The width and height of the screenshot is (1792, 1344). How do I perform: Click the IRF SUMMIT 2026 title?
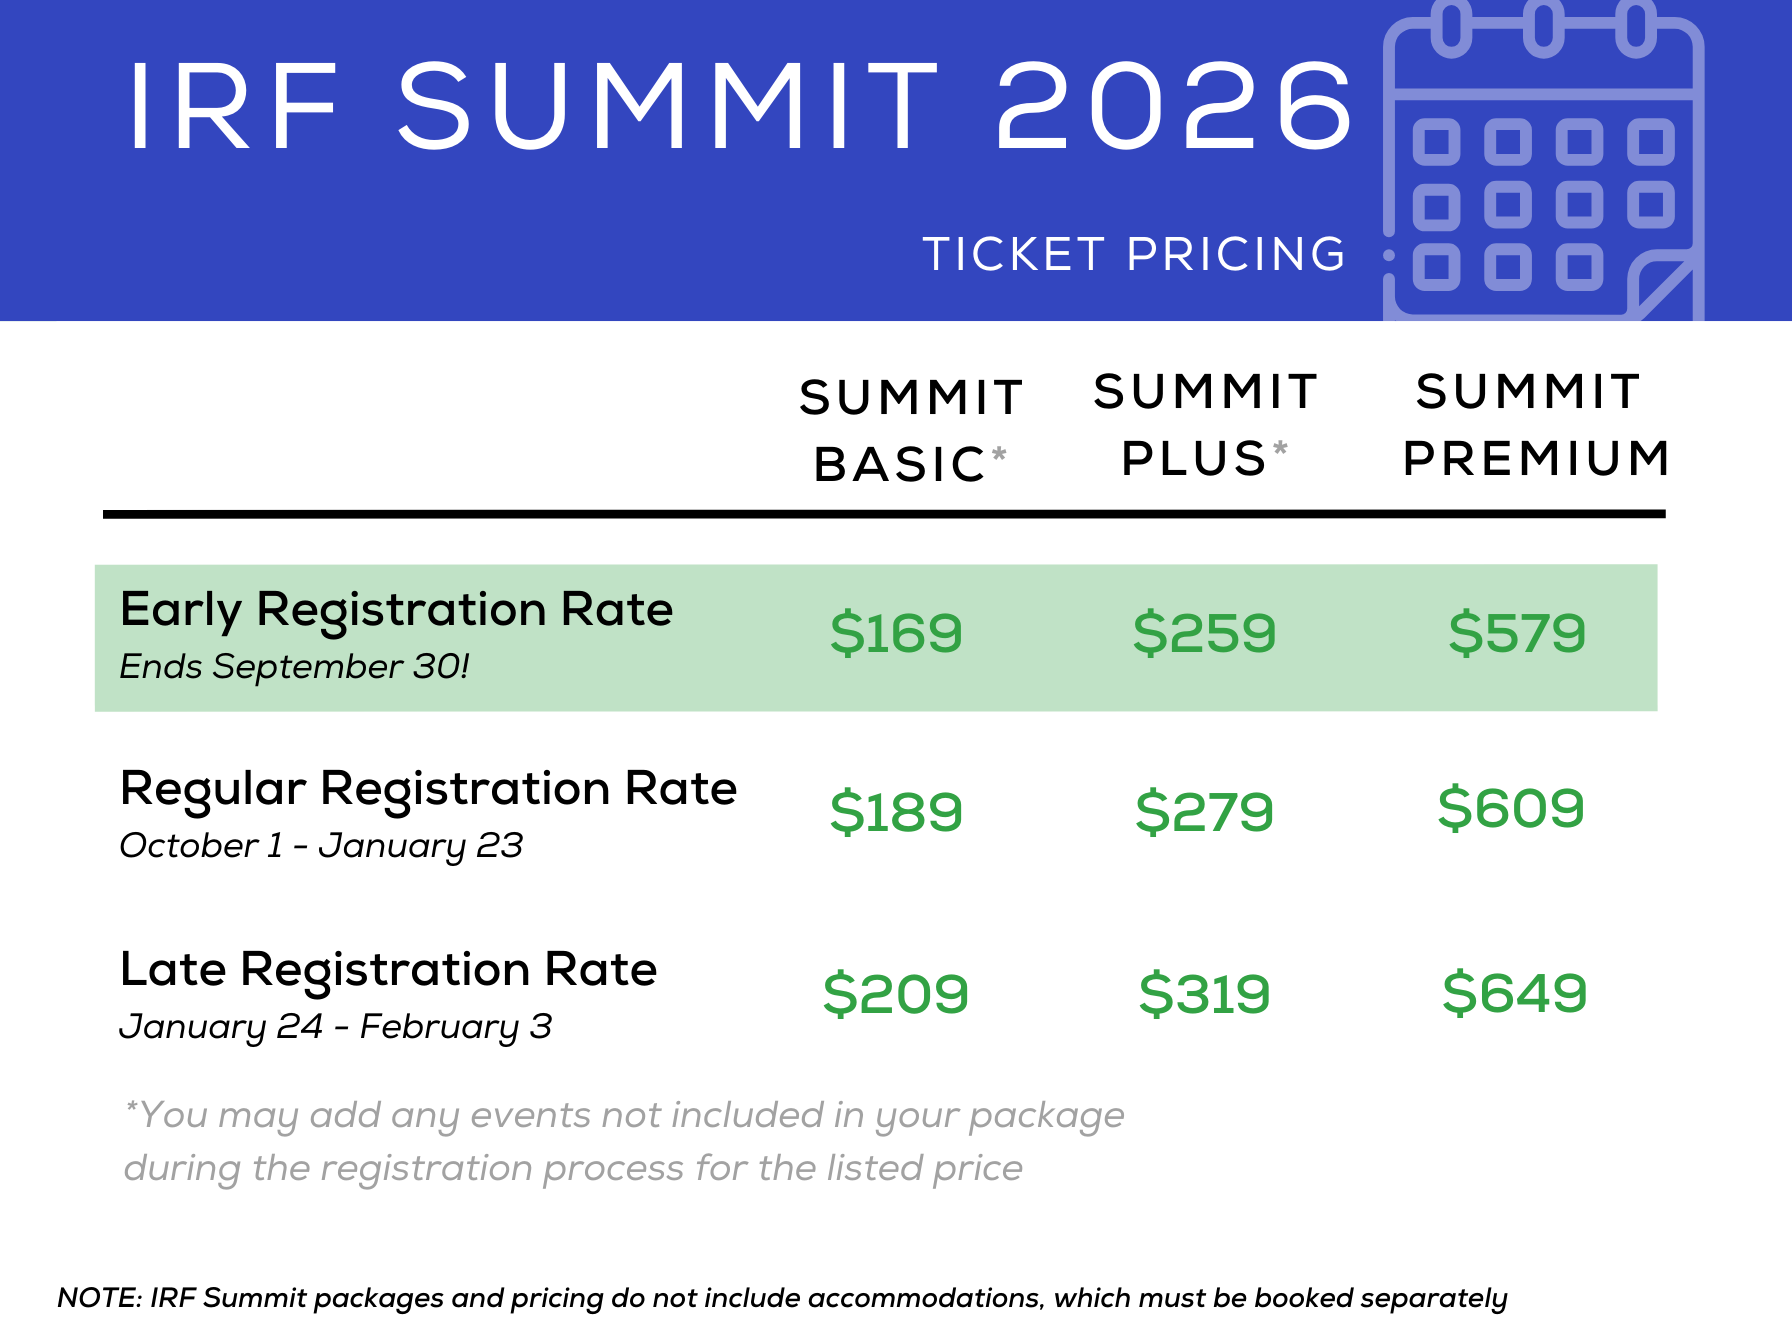741,106
